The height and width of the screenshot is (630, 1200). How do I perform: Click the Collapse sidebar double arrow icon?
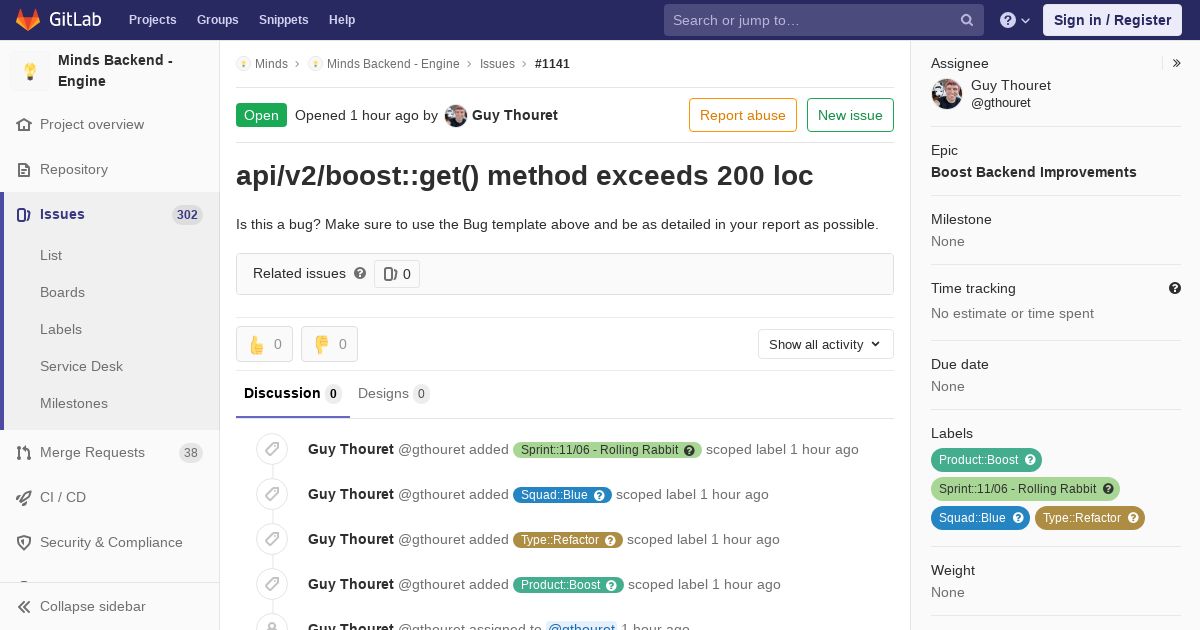tap(24, 607)
